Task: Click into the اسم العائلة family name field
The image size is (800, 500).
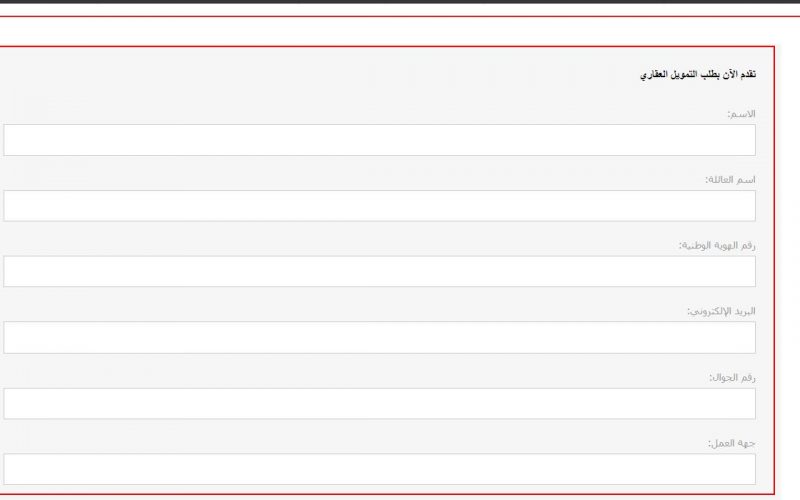Action: (380, 206)
